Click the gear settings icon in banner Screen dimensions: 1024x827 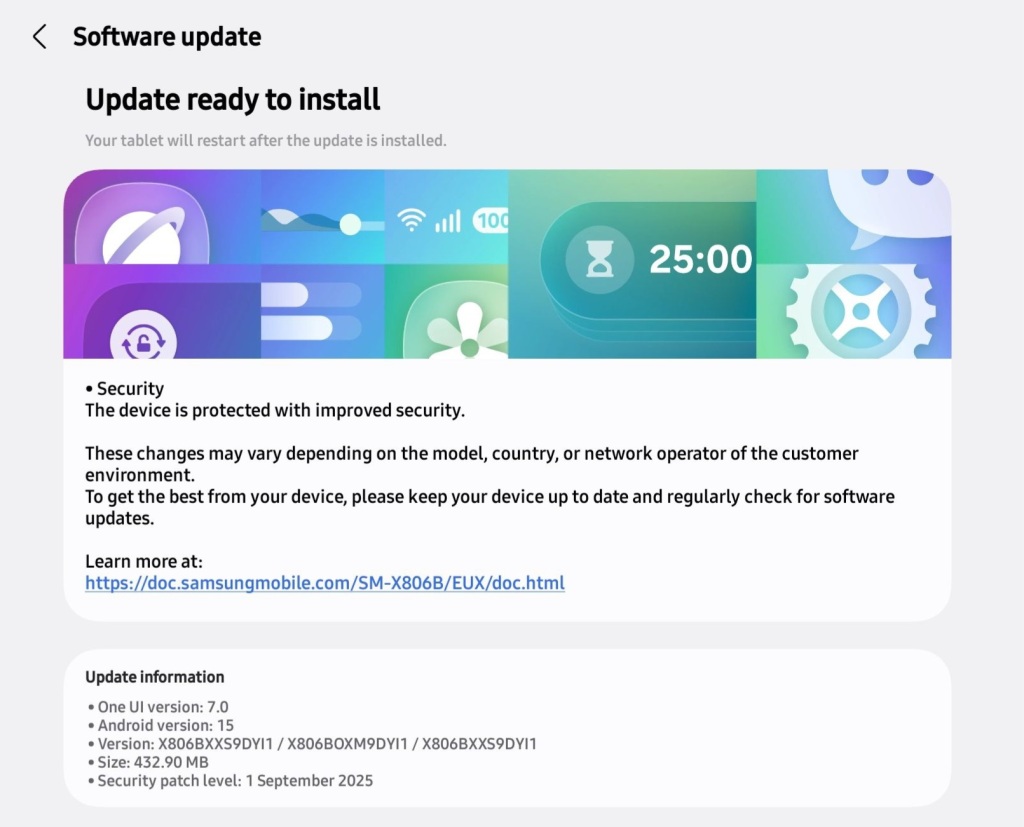point(861,311)
